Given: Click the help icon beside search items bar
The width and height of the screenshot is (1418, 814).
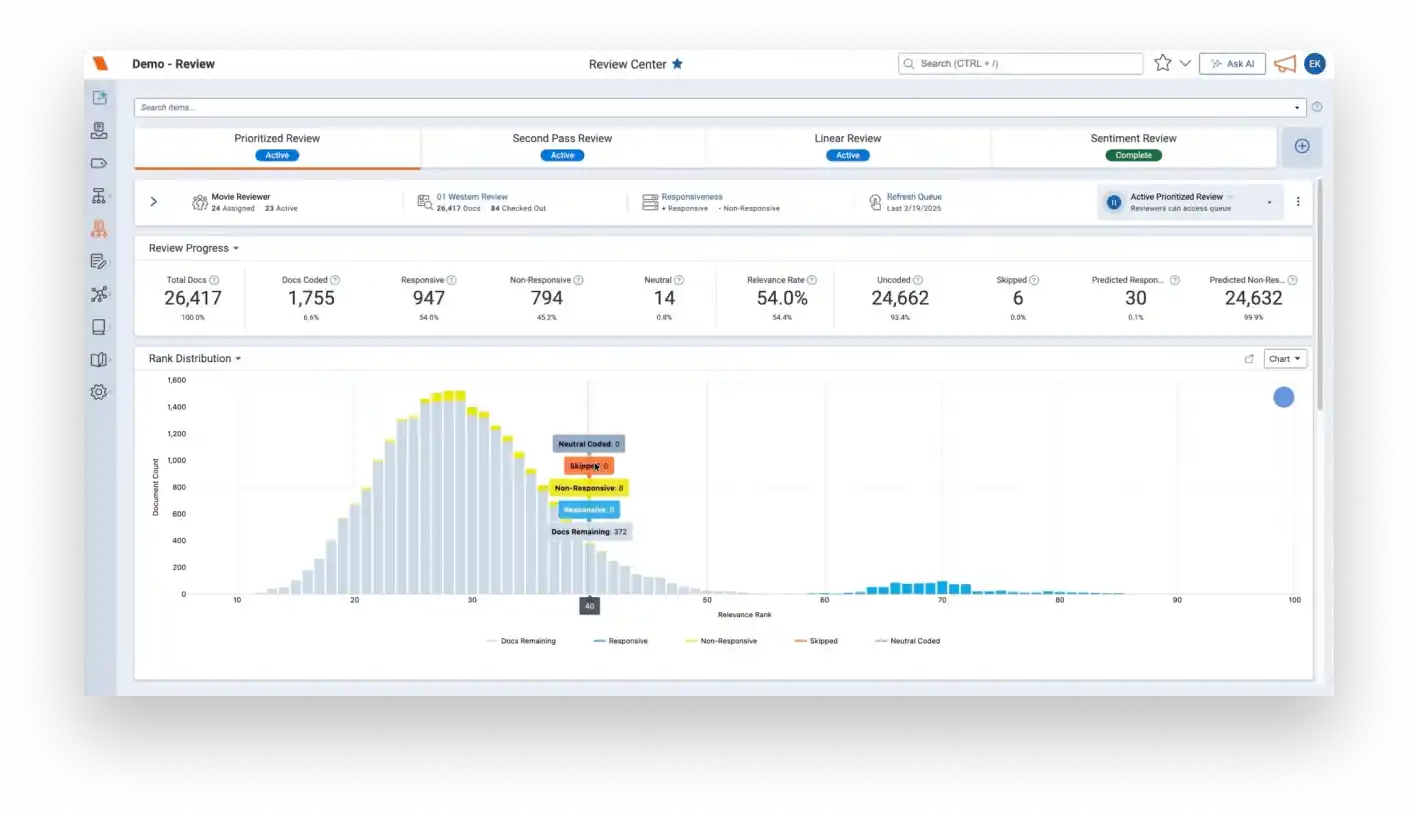Looking at the screenshot, I should pos(1317,107).
